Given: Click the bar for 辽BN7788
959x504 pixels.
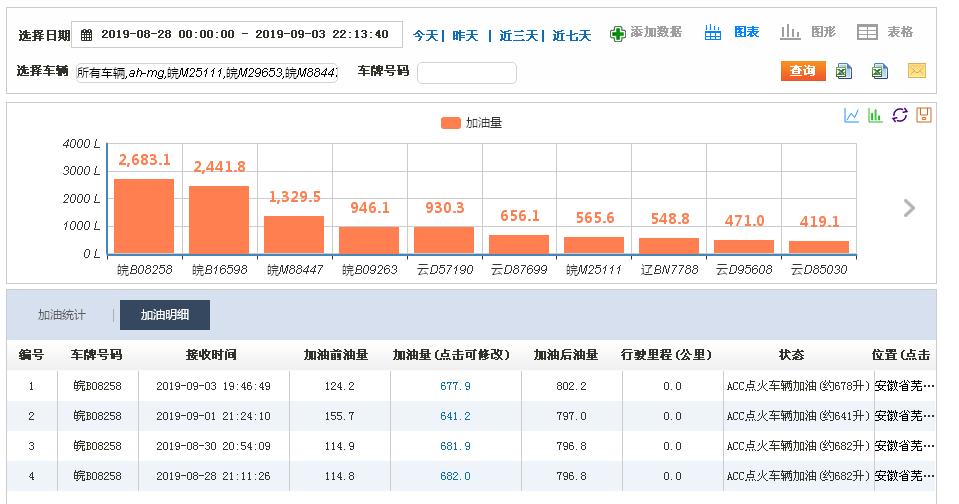Looking at the screenshot, I should (x=669, y=246).
